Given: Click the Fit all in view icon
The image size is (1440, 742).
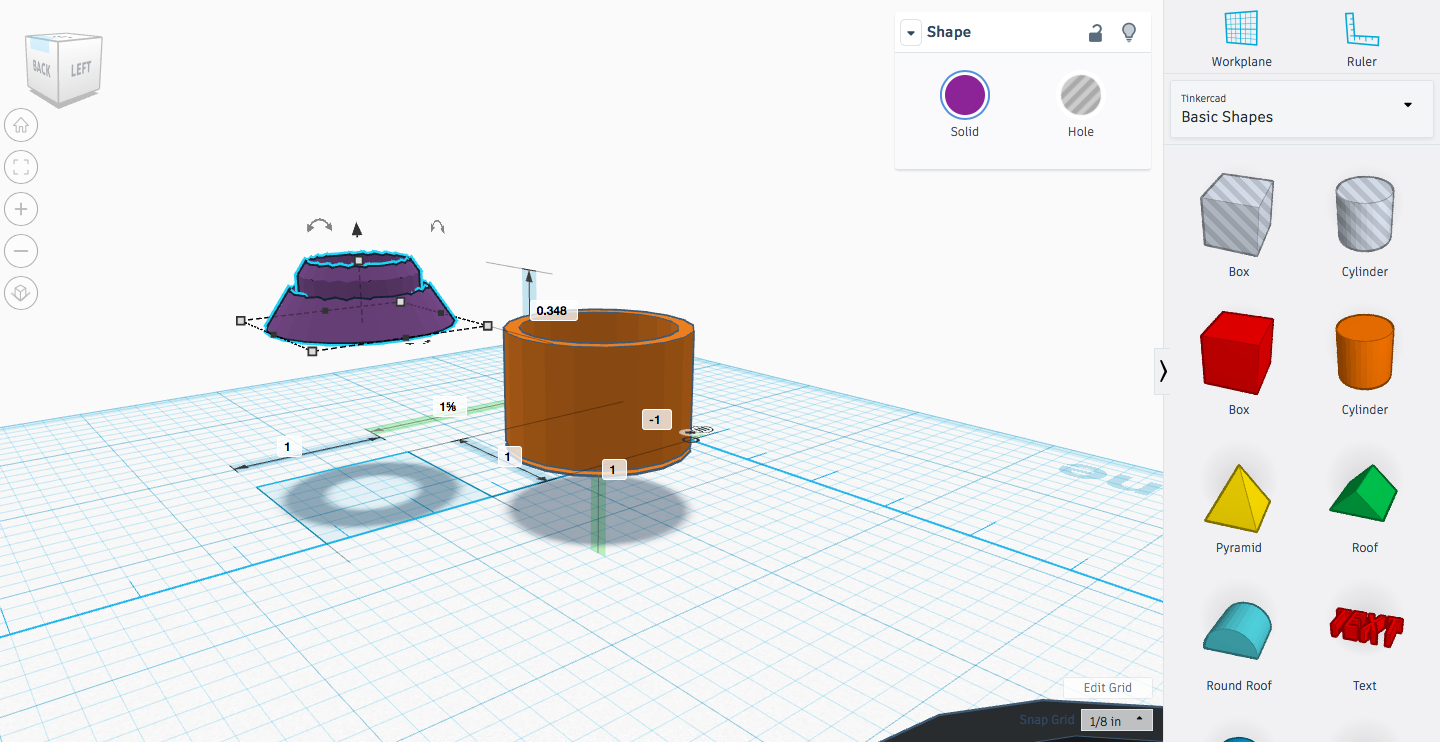Looking at the screenshot, I should coord(21,167).
